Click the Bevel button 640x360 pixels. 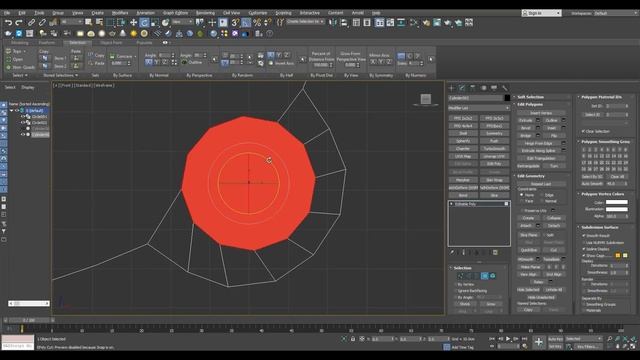point(525,128)
